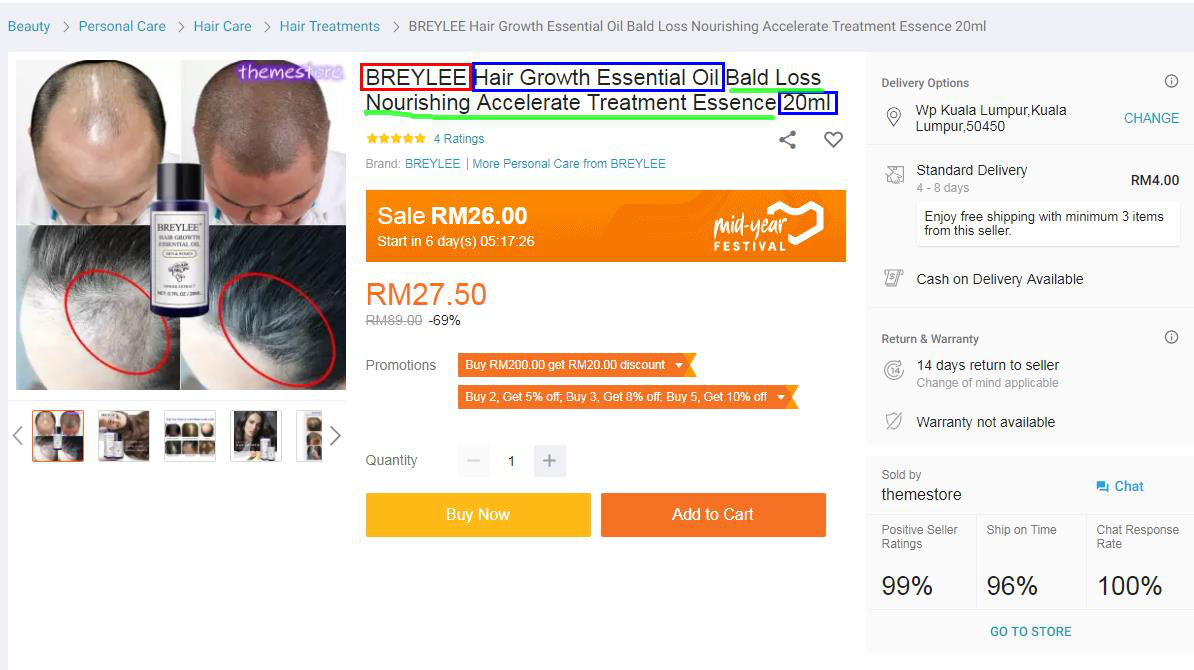The height and width of the screenshot is (670, 1194).
Task: Go to Personal Care breadcrumb
Action: pos(122,26)
